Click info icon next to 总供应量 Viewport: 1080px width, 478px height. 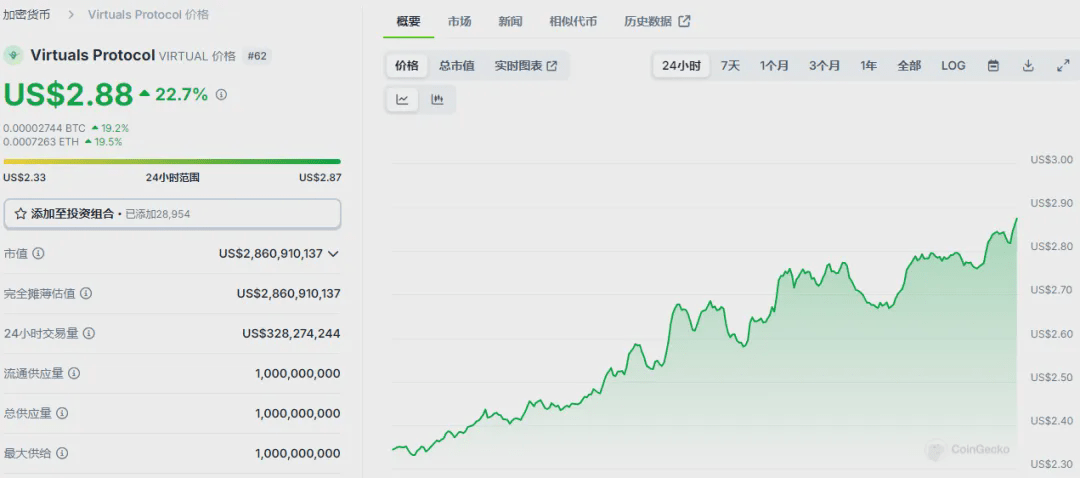(62, 413)
